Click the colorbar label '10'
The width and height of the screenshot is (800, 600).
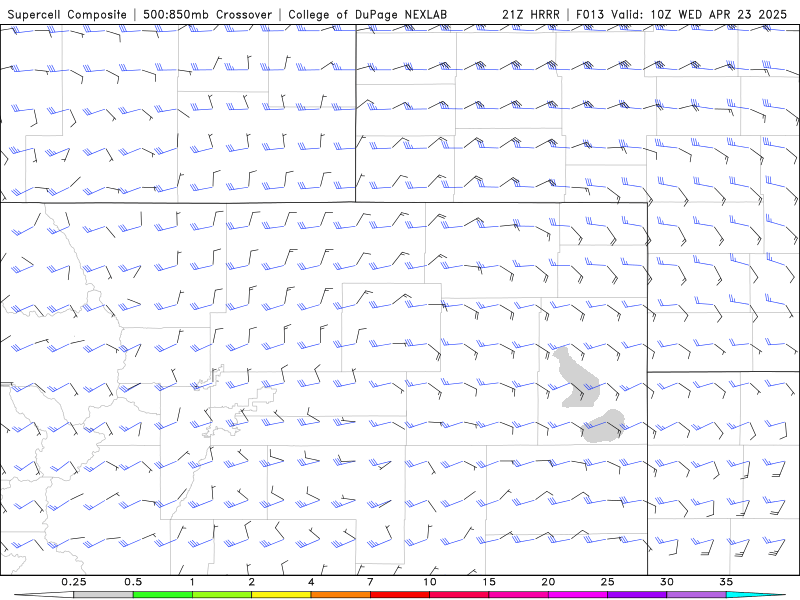click(430, 582)
